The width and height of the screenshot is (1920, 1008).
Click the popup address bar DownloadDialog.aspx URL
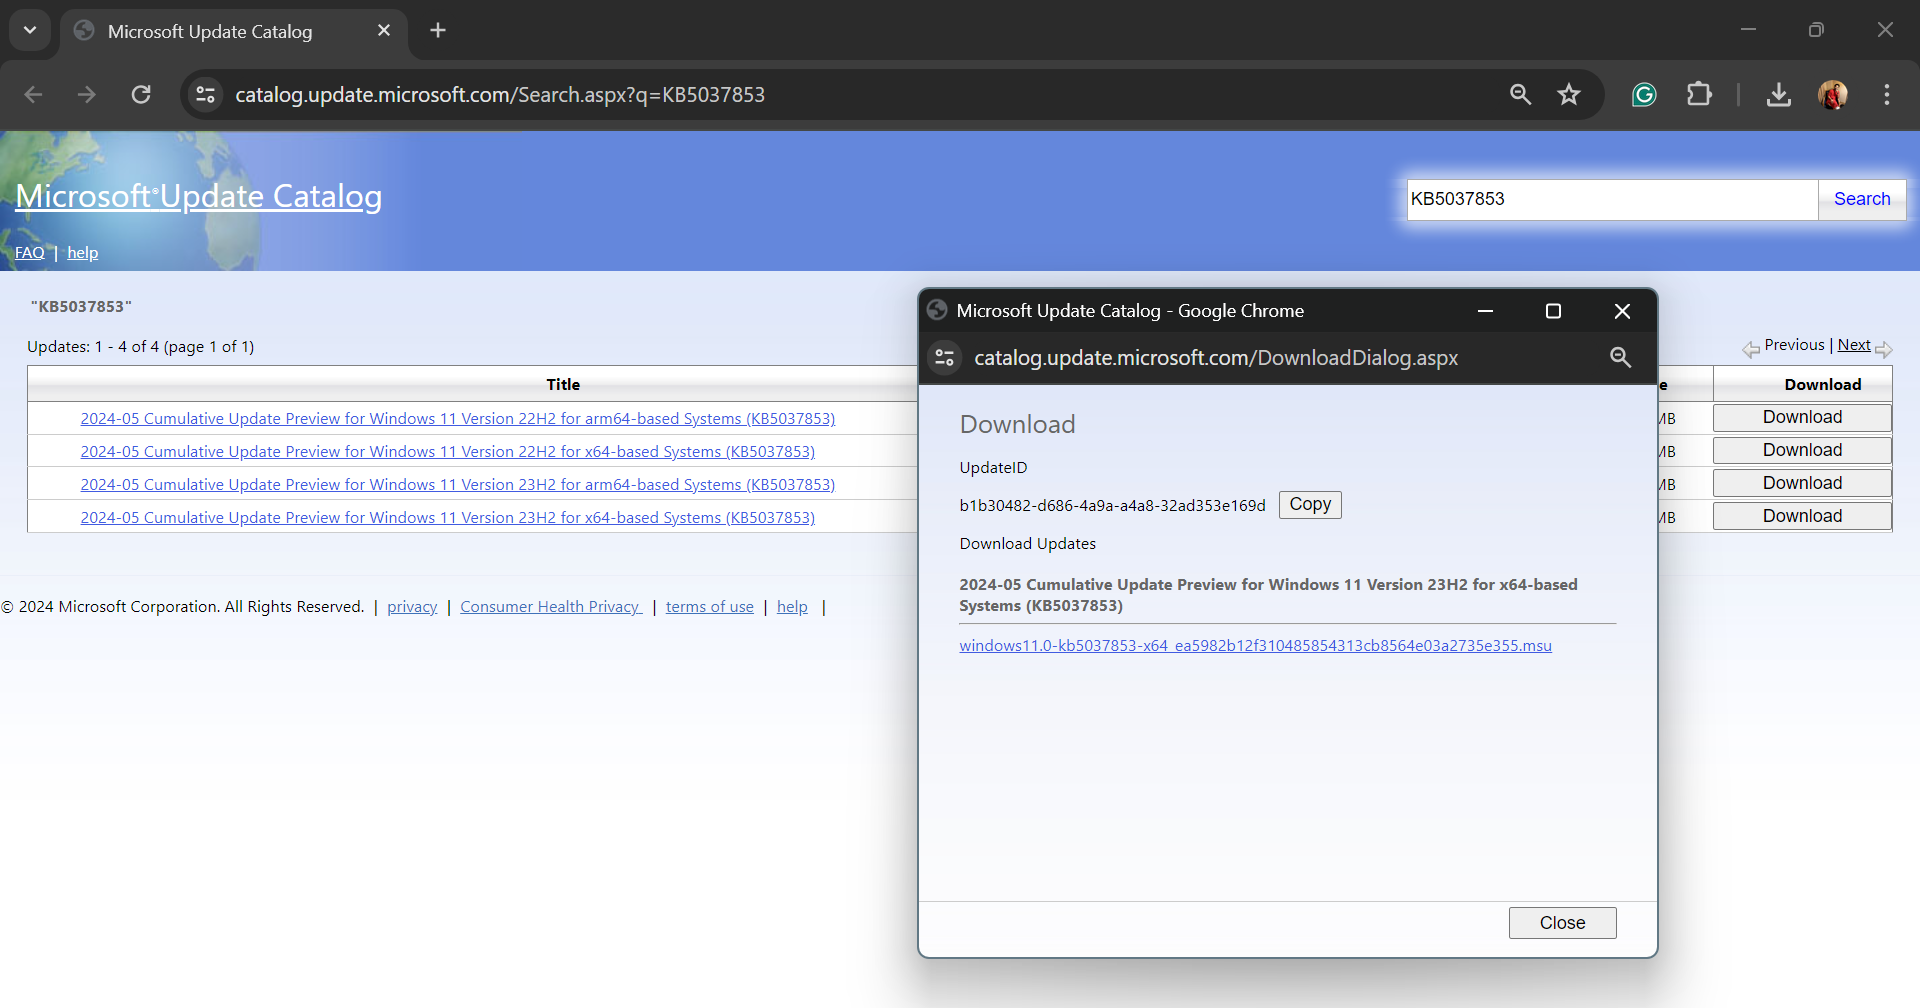[x=1216, y=358]
